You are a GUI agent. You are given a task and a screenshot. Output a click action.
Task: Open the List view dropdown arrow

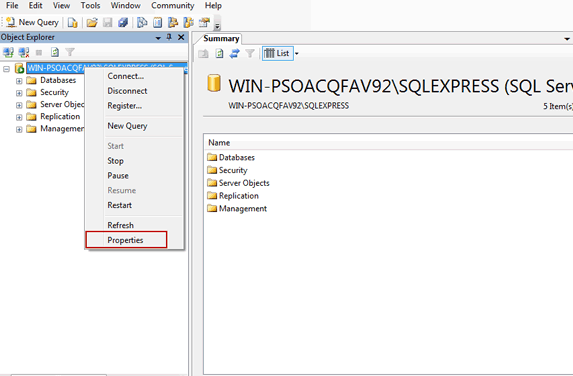pyautogui.click(x=296, y=54)
